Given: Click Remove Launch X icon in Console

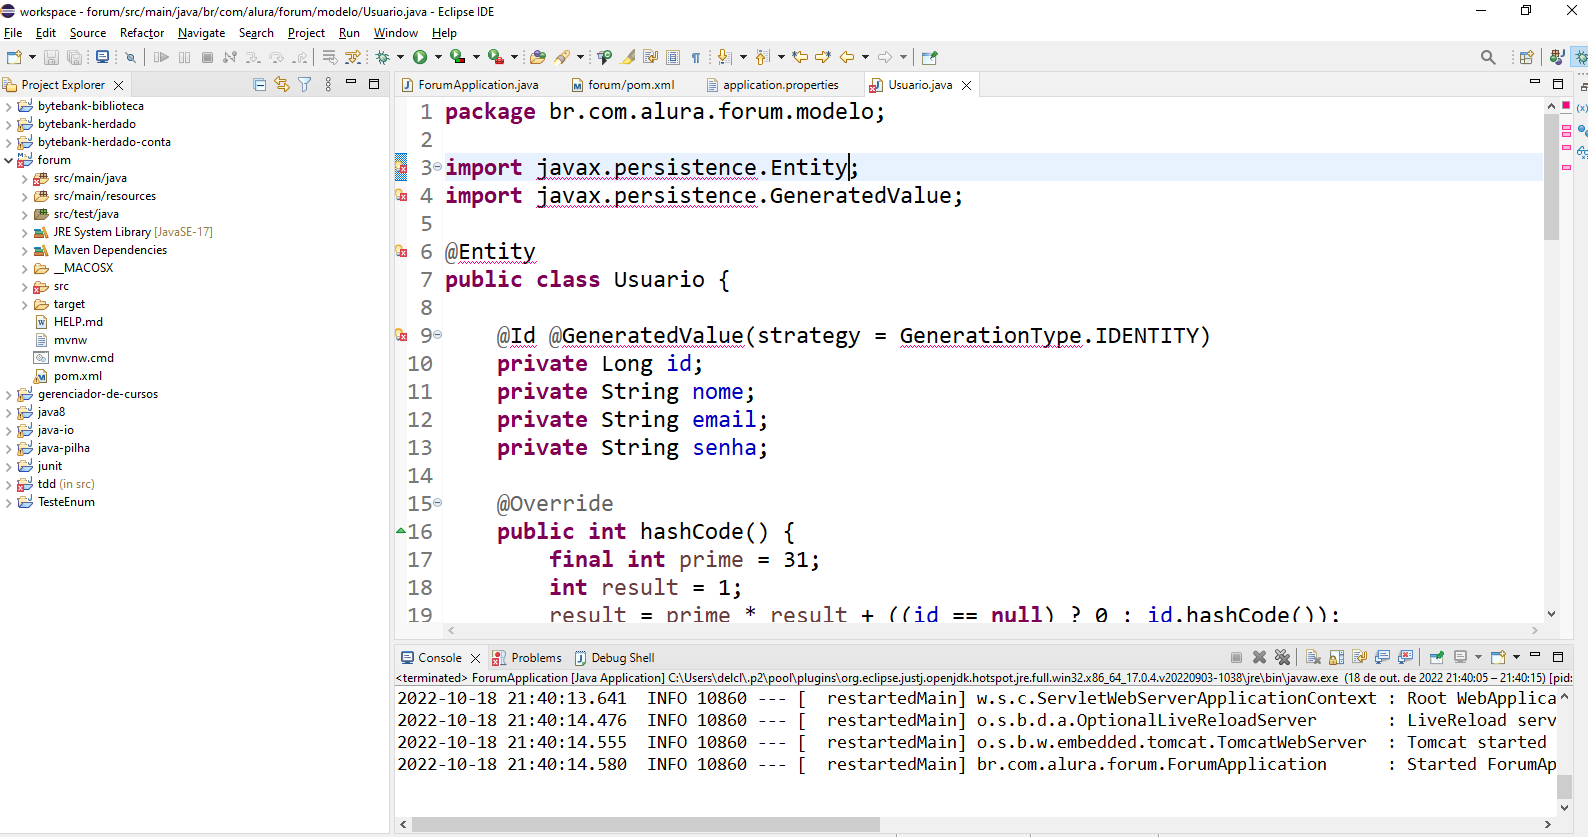Looking at the screenshot, I should (1260, 657).
